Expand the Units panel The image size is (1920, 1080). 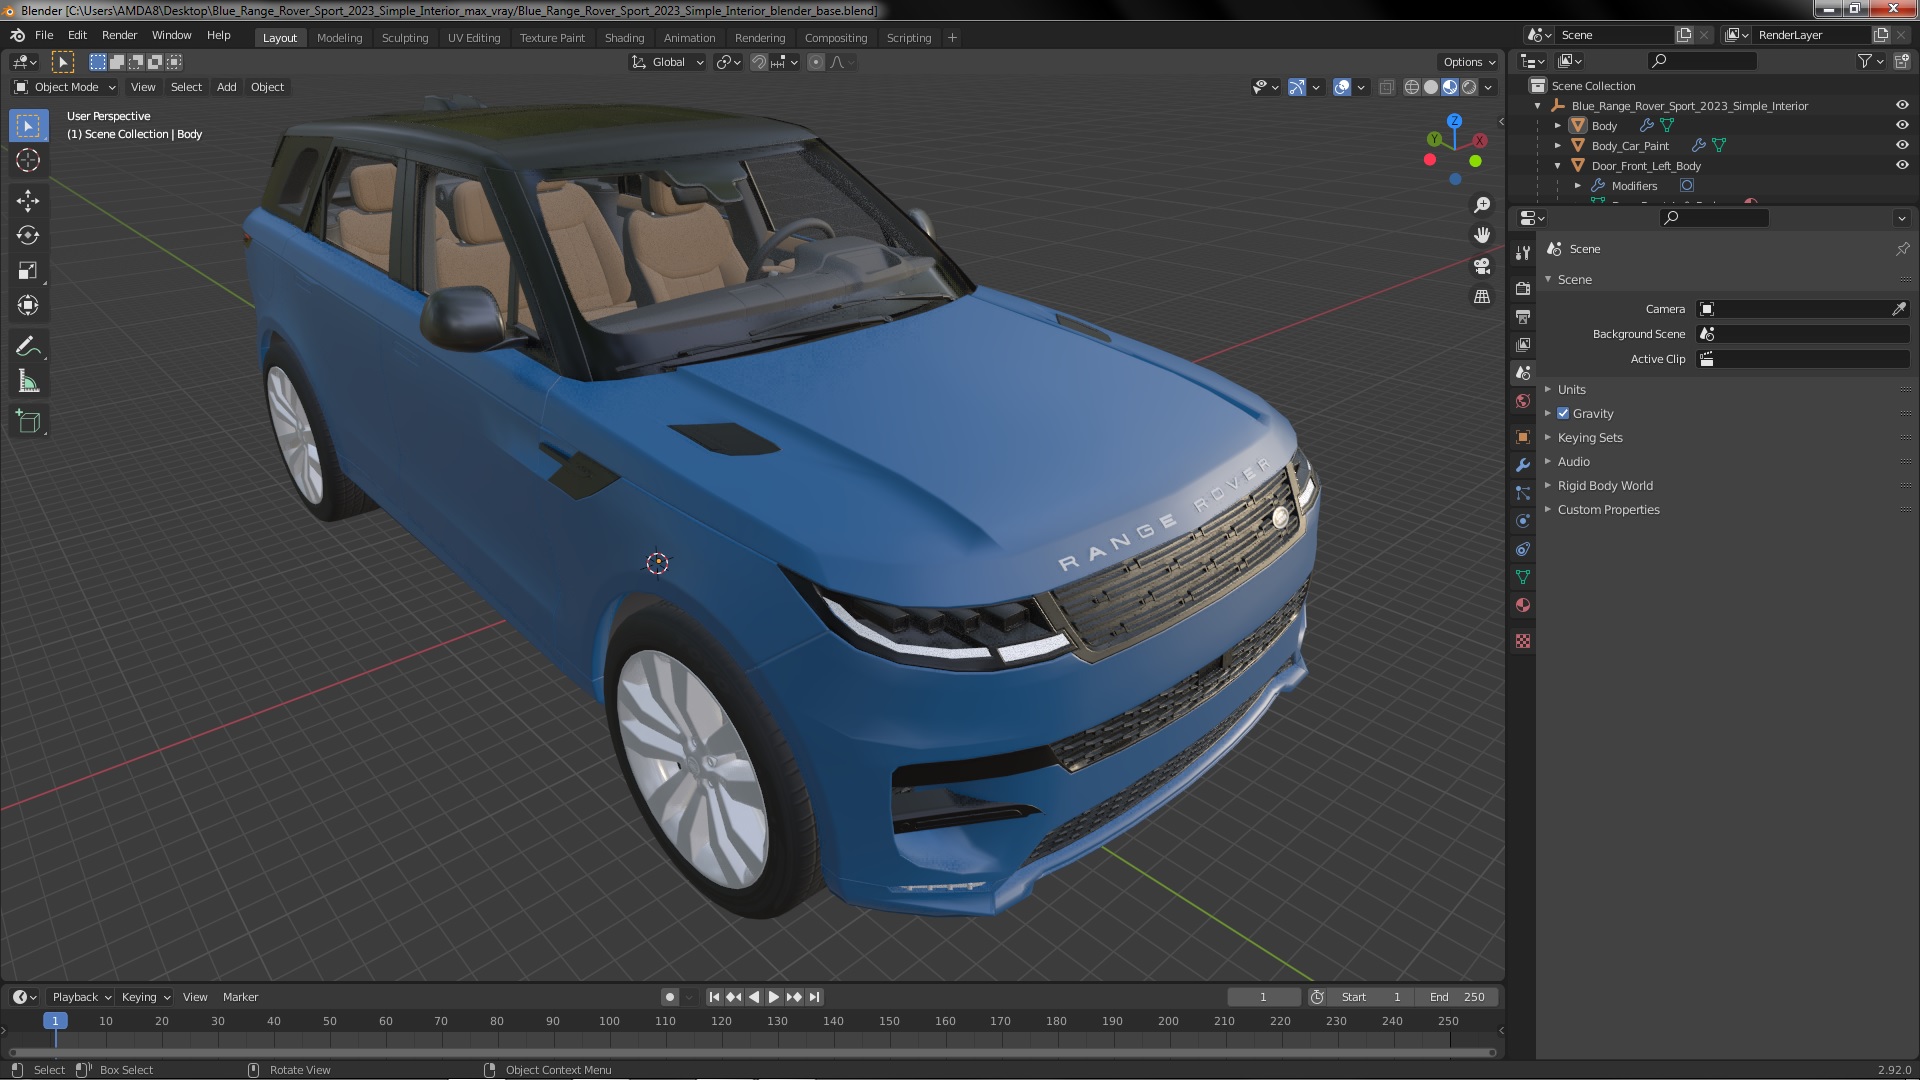[x=1571, y=390]
